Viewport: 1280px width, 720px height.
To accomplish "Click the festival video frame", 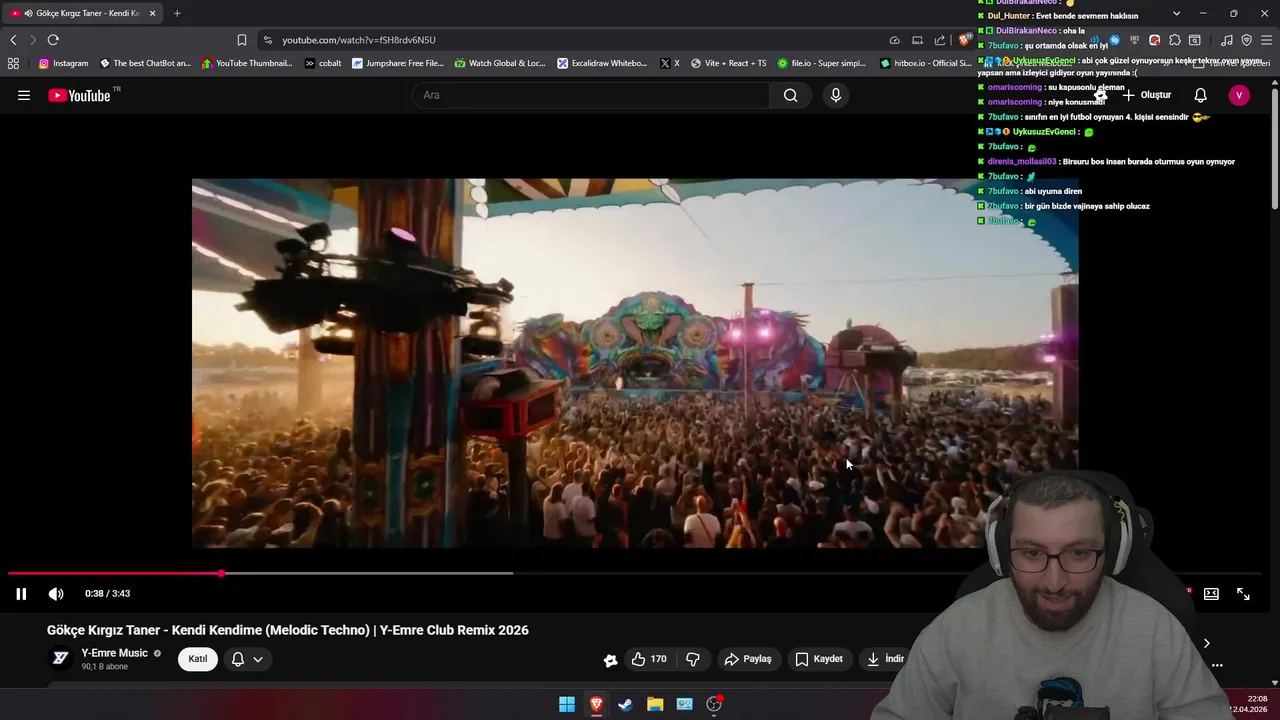I will pyautogui.click(x=635, y=363).
